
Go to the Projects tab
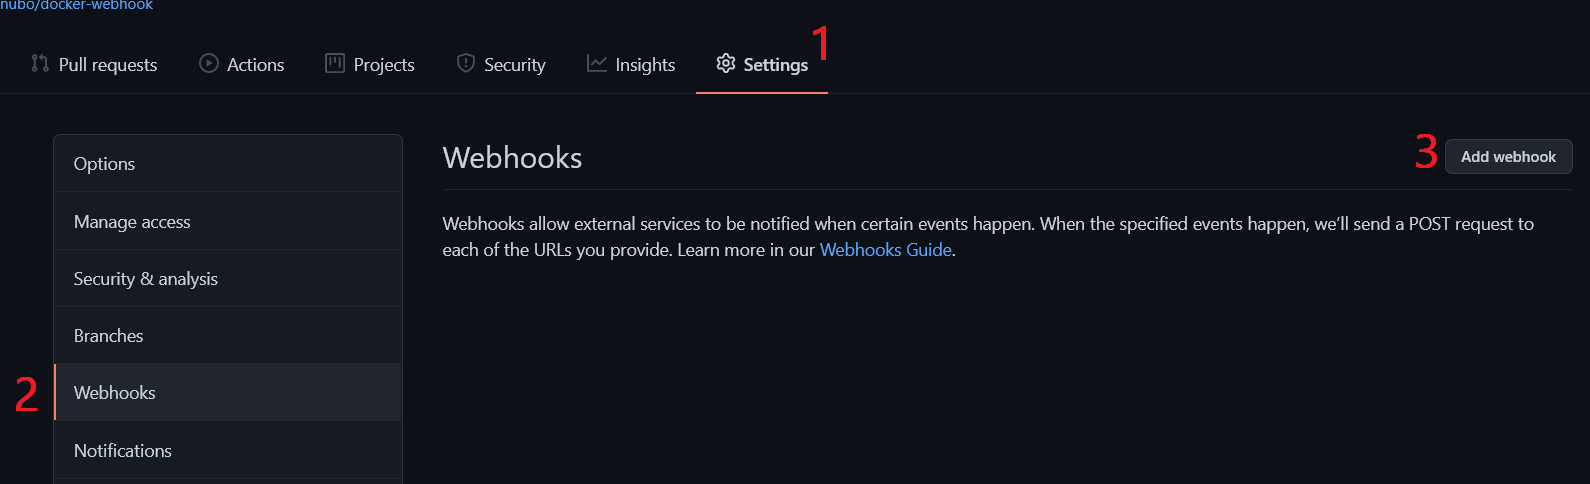[x=384, y=65]
